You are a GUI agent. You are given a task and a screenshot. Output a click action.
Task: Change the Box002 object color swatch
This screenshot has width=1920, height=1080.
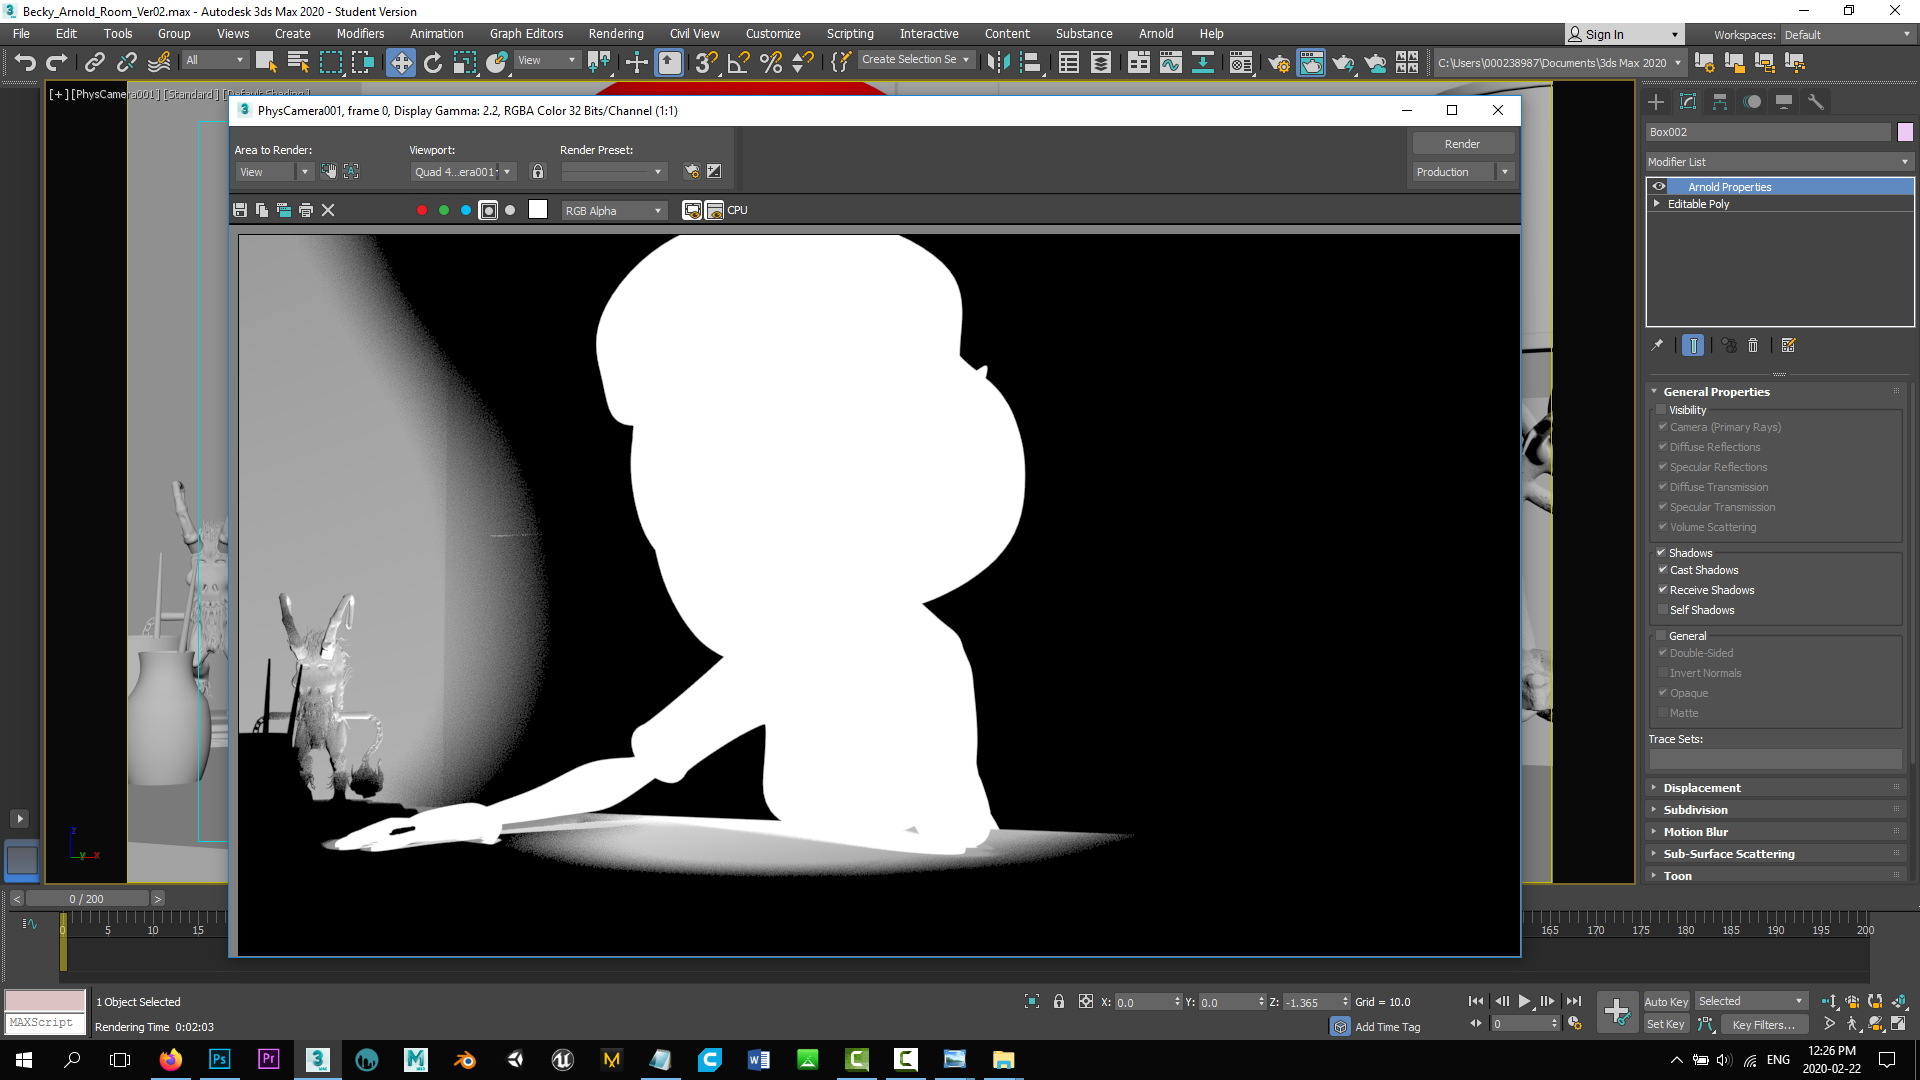coord(1905,131)
